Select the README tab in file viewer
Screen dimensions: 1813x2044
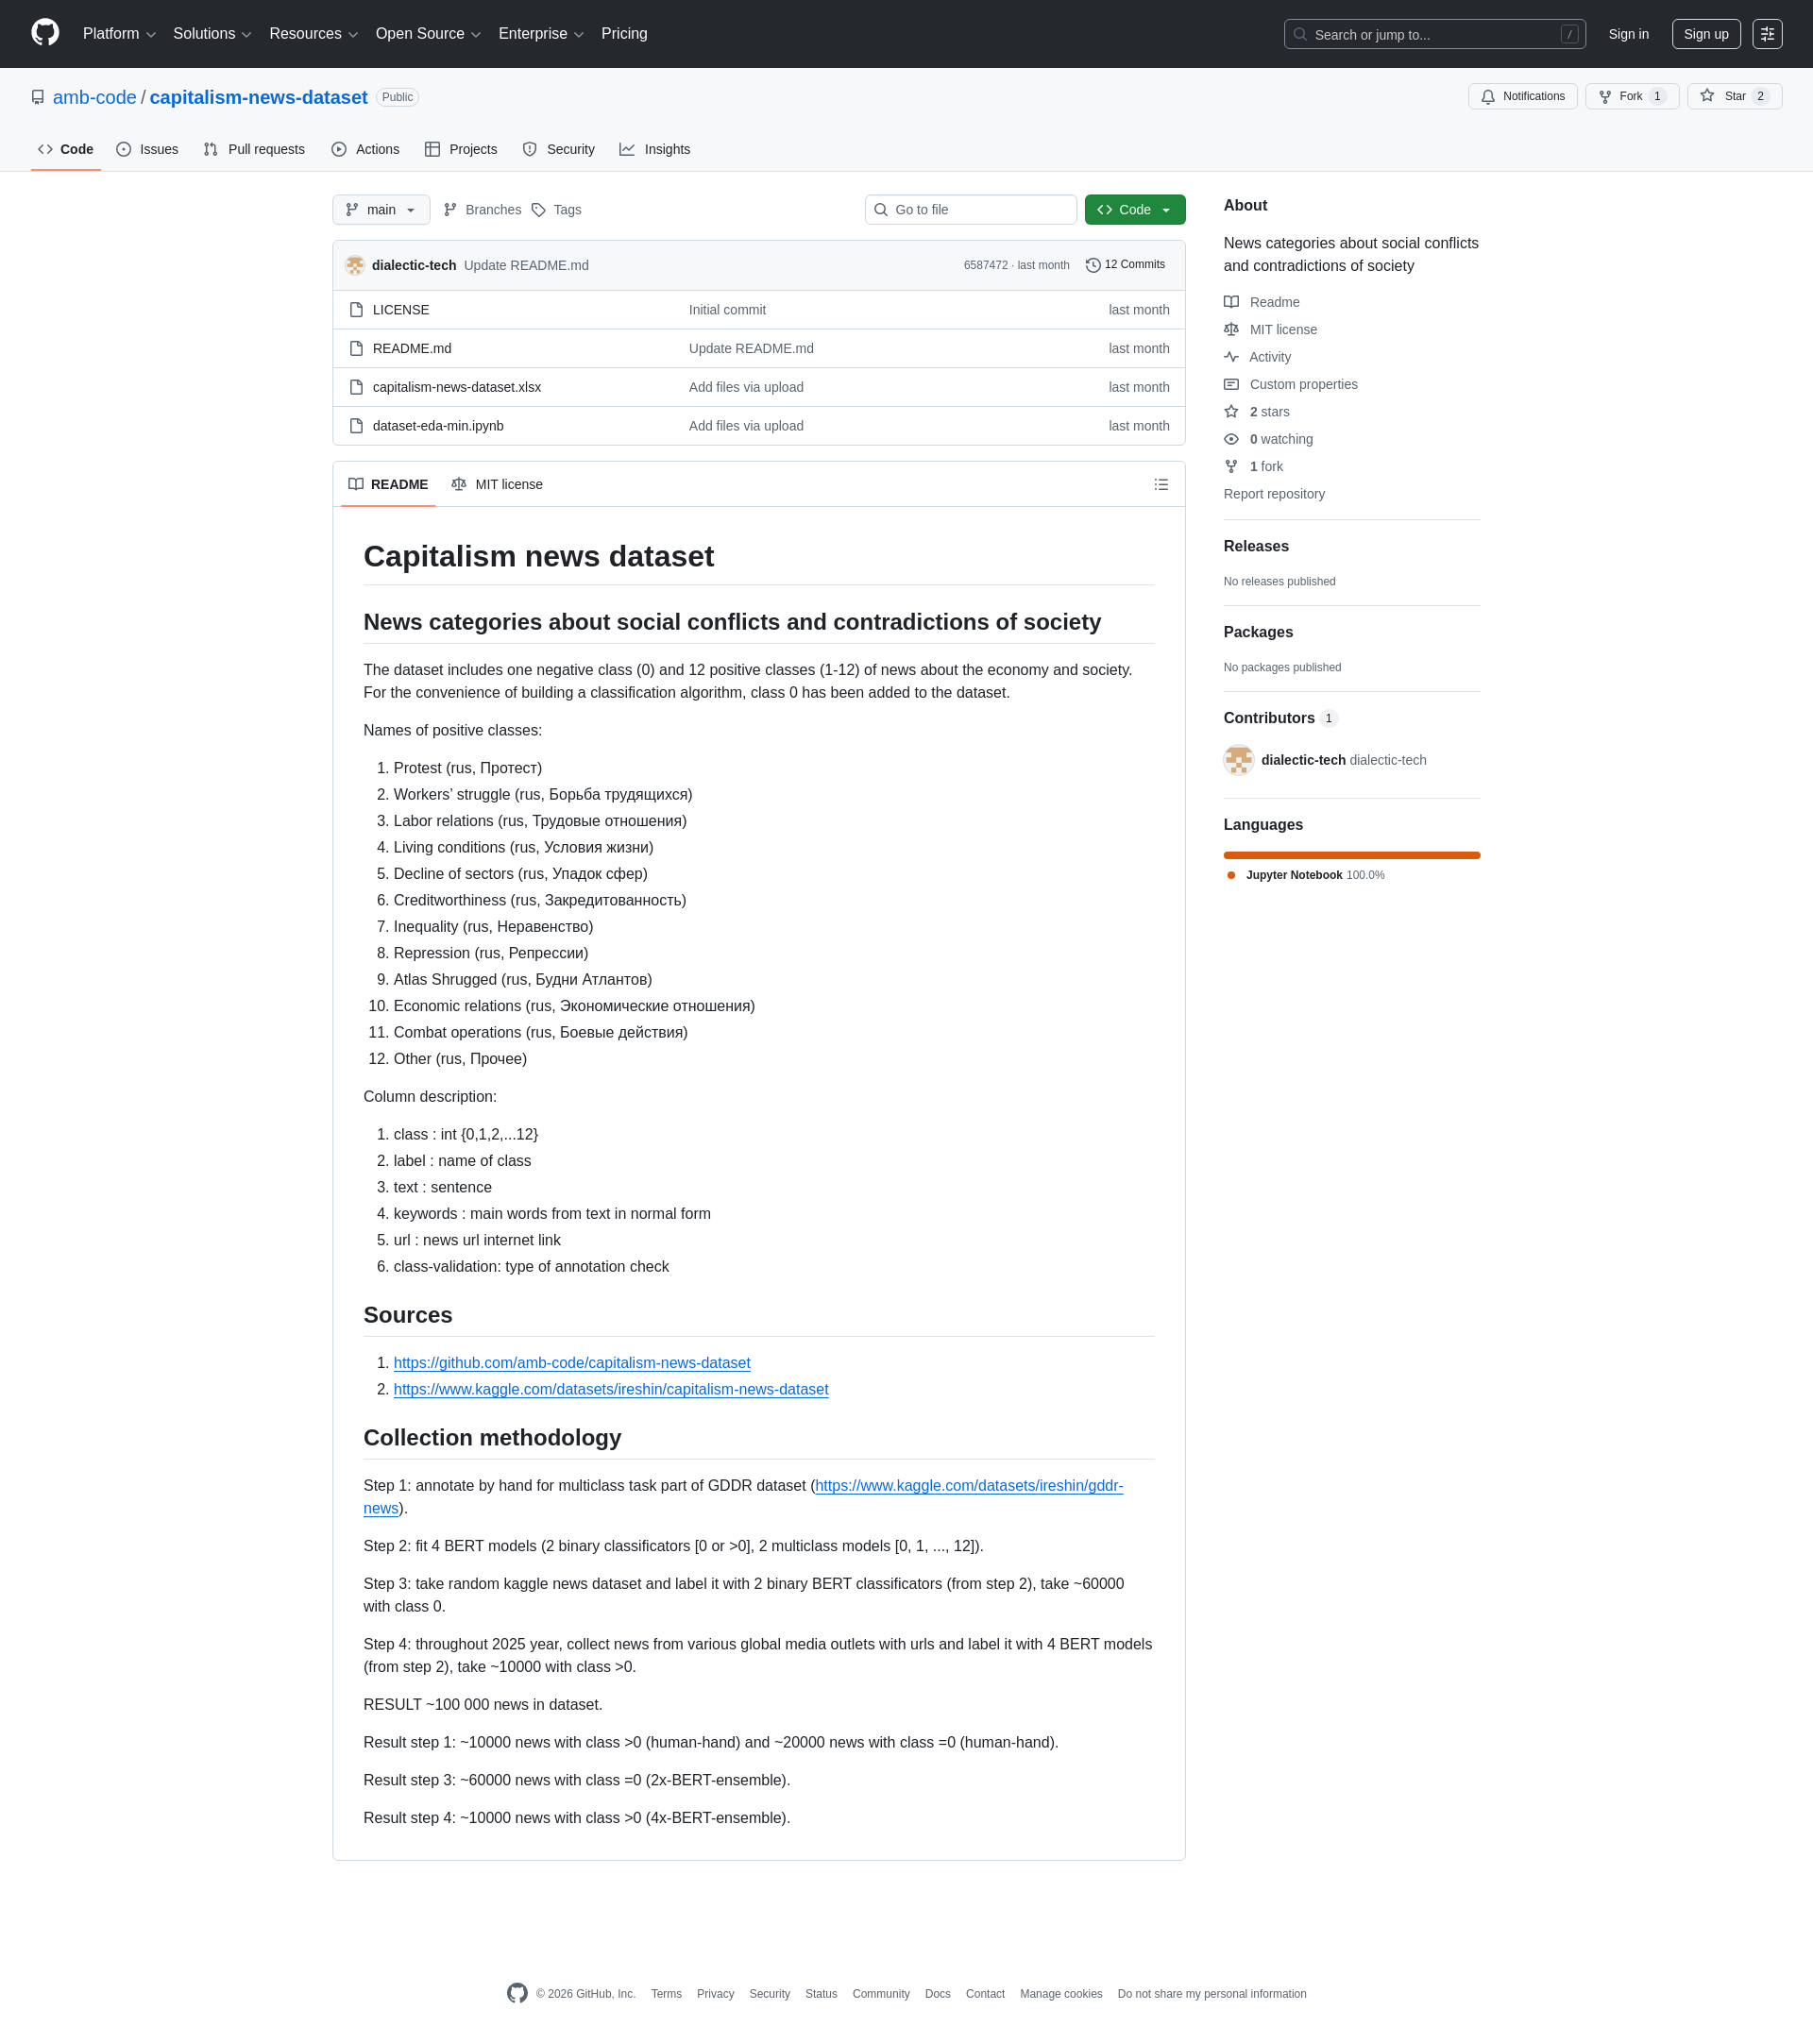click(388, 484)
